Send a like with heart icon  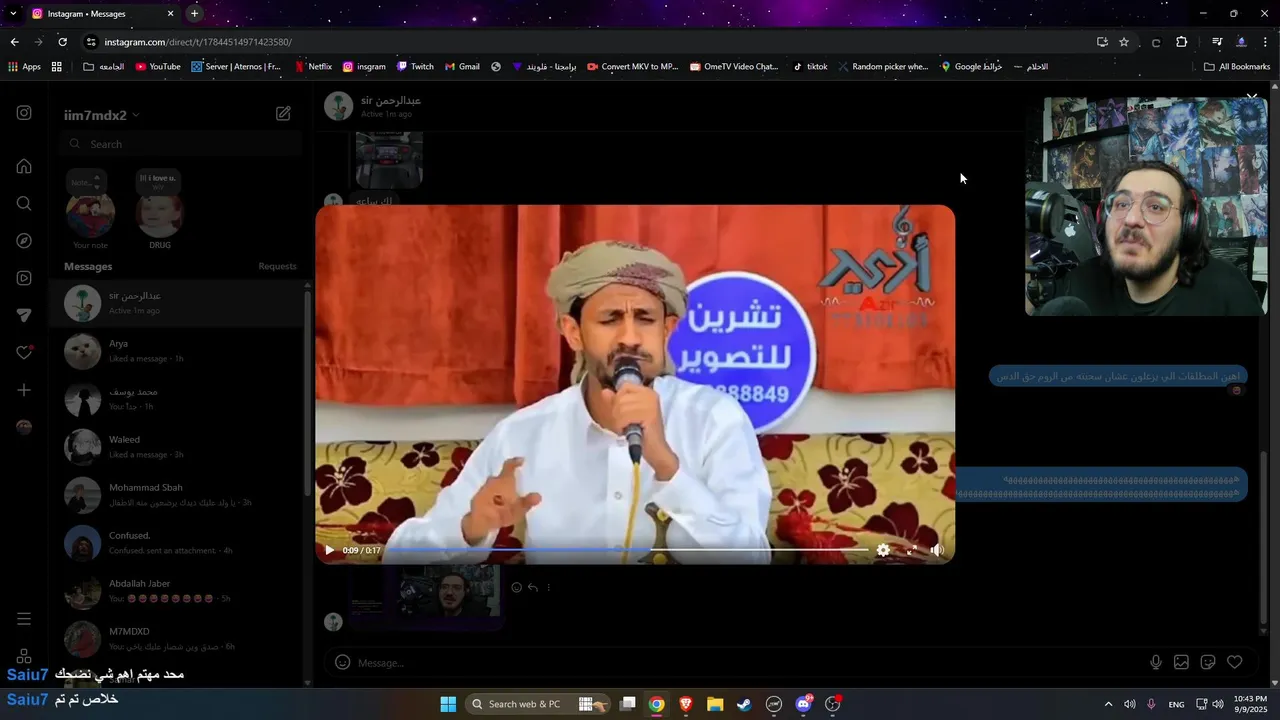tap(1234, 662)
